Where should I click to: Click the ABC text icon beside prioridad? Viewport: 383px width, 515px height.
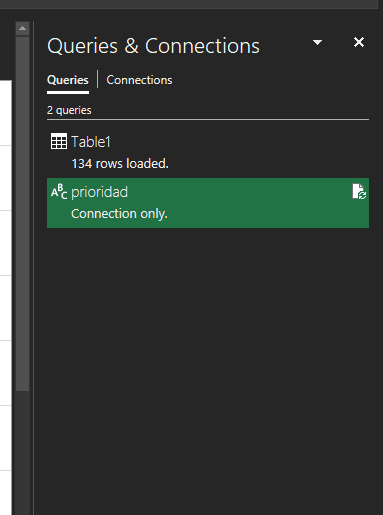tap(59, 192)
